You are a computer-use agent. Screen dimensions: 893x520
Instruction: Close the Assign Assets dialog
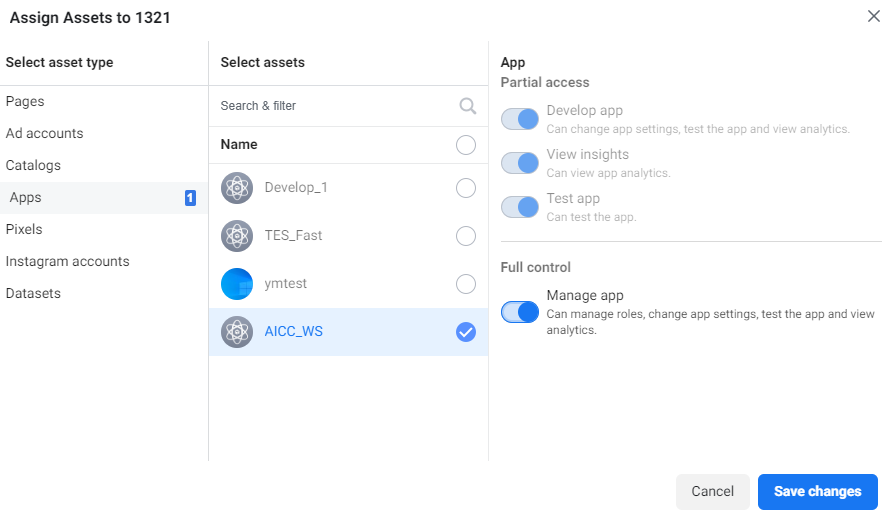coord(874,16)
